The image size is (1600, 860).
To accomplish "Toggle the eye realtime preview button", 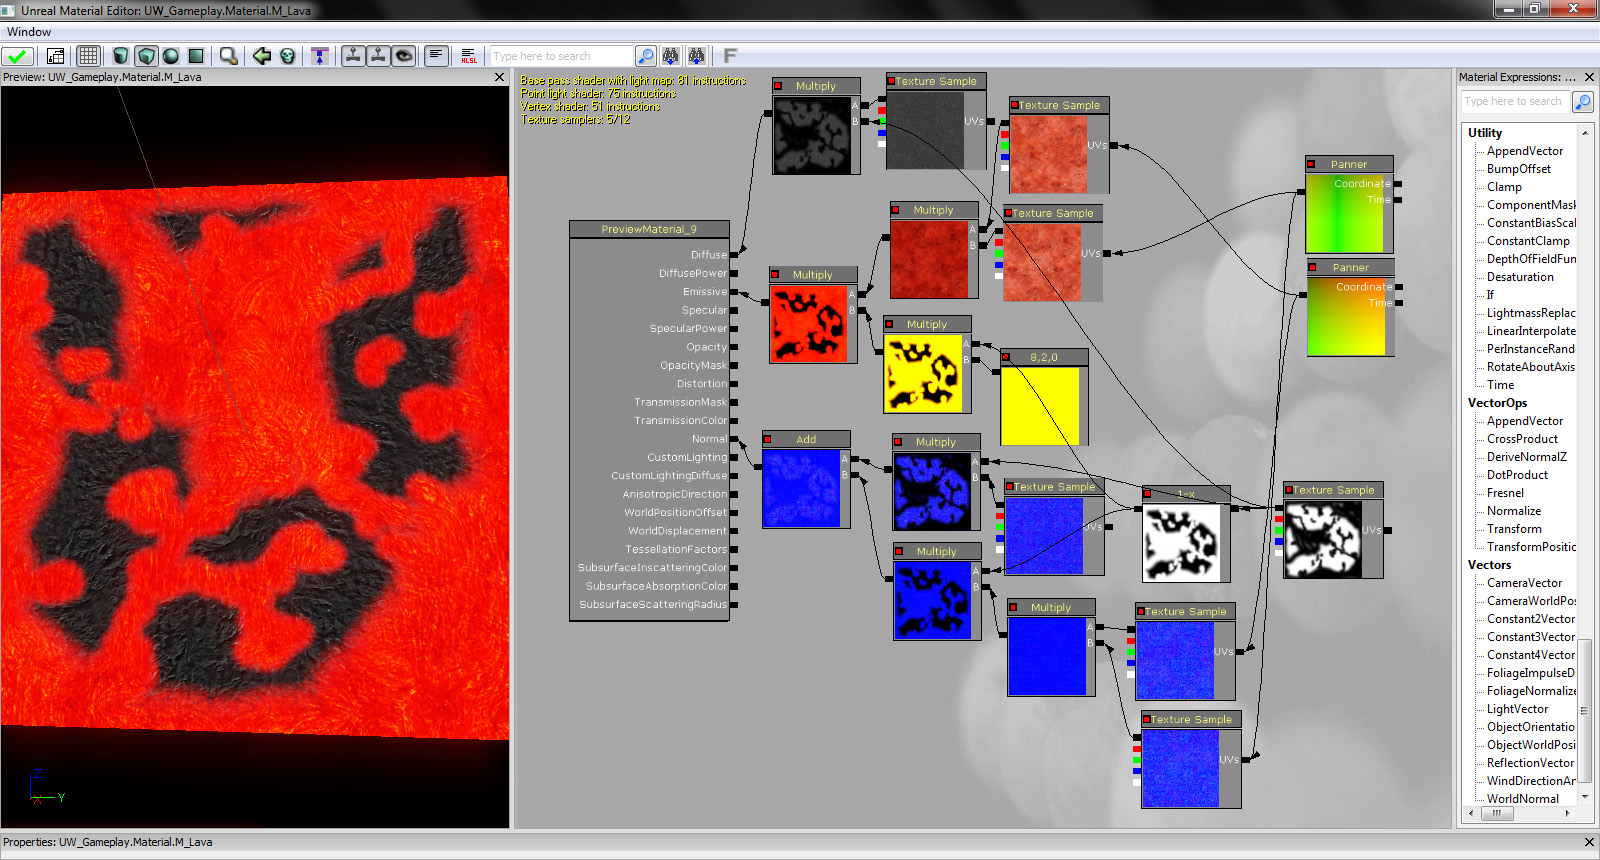I will (404, 56).
